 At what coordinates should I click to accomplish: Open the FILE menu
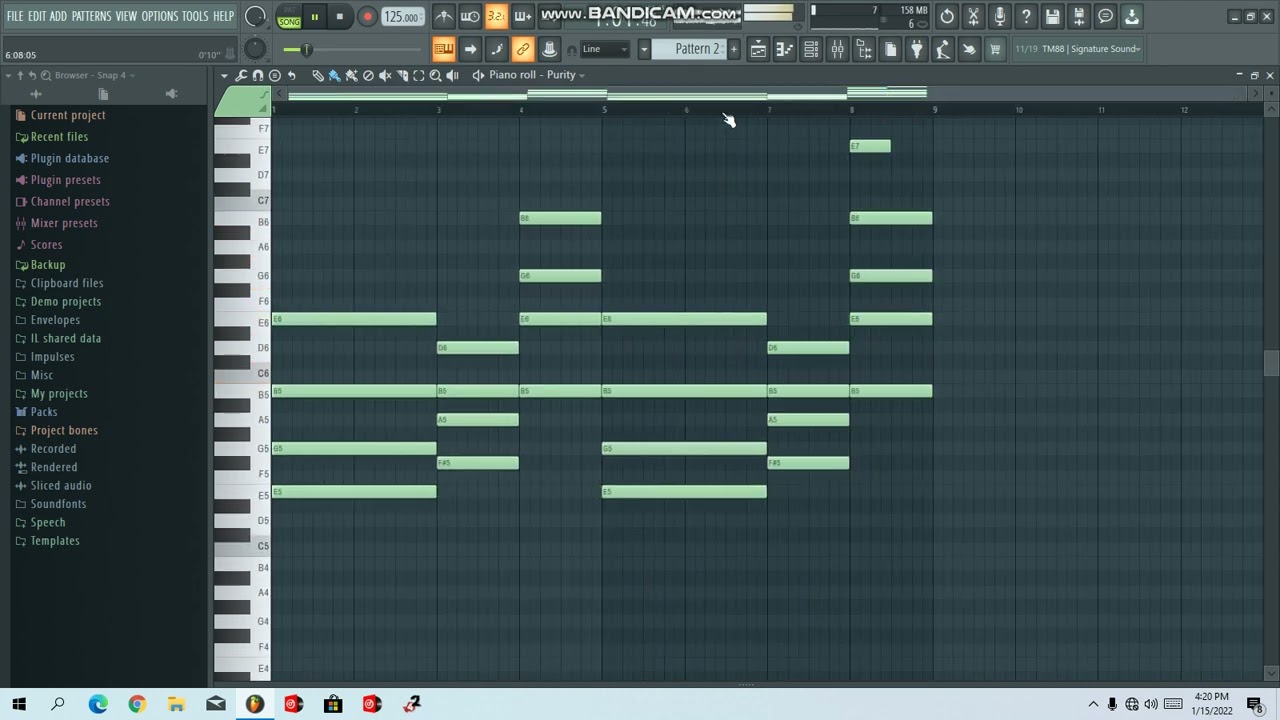[x=15, y=16]
